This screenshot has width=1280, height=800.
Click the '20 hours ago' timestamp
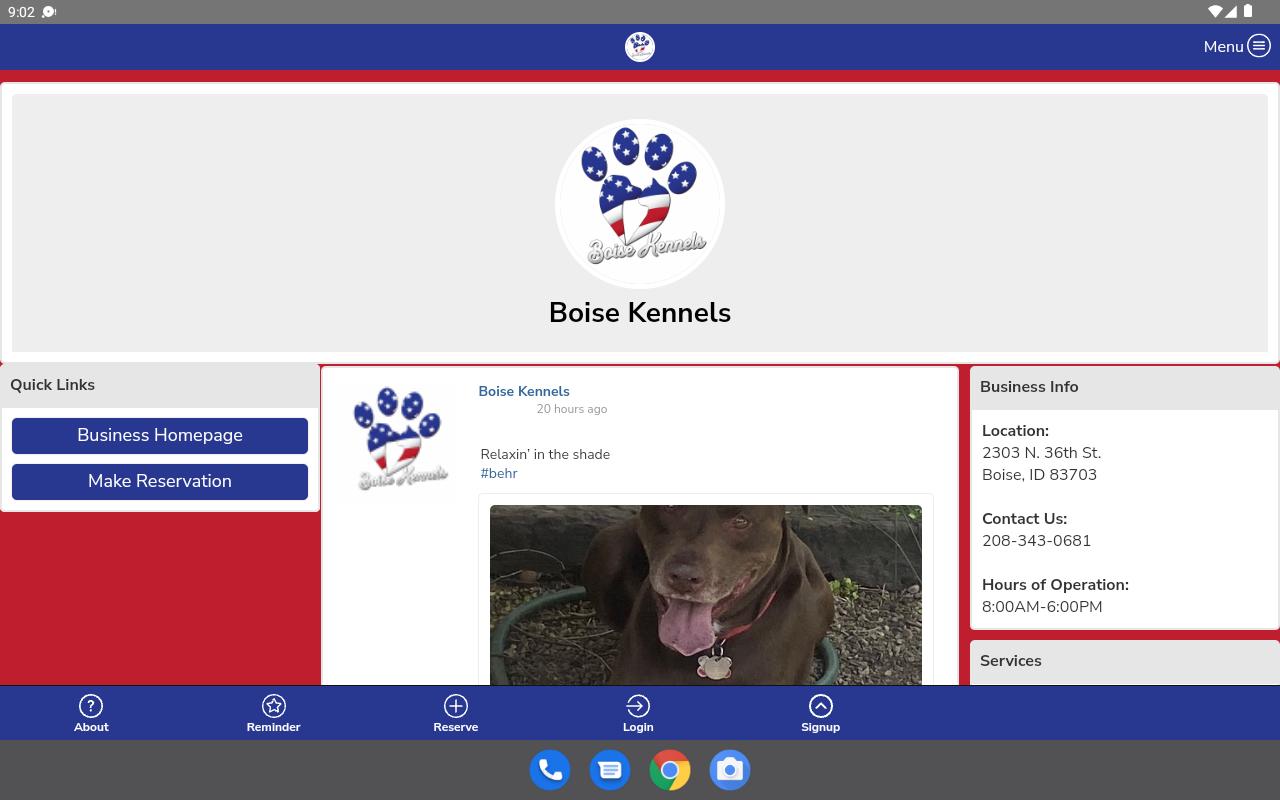572,409
